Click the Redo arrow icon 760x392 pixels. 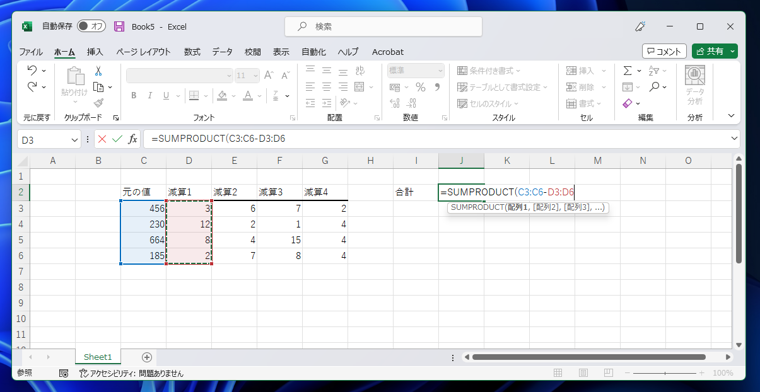point(32,87)
